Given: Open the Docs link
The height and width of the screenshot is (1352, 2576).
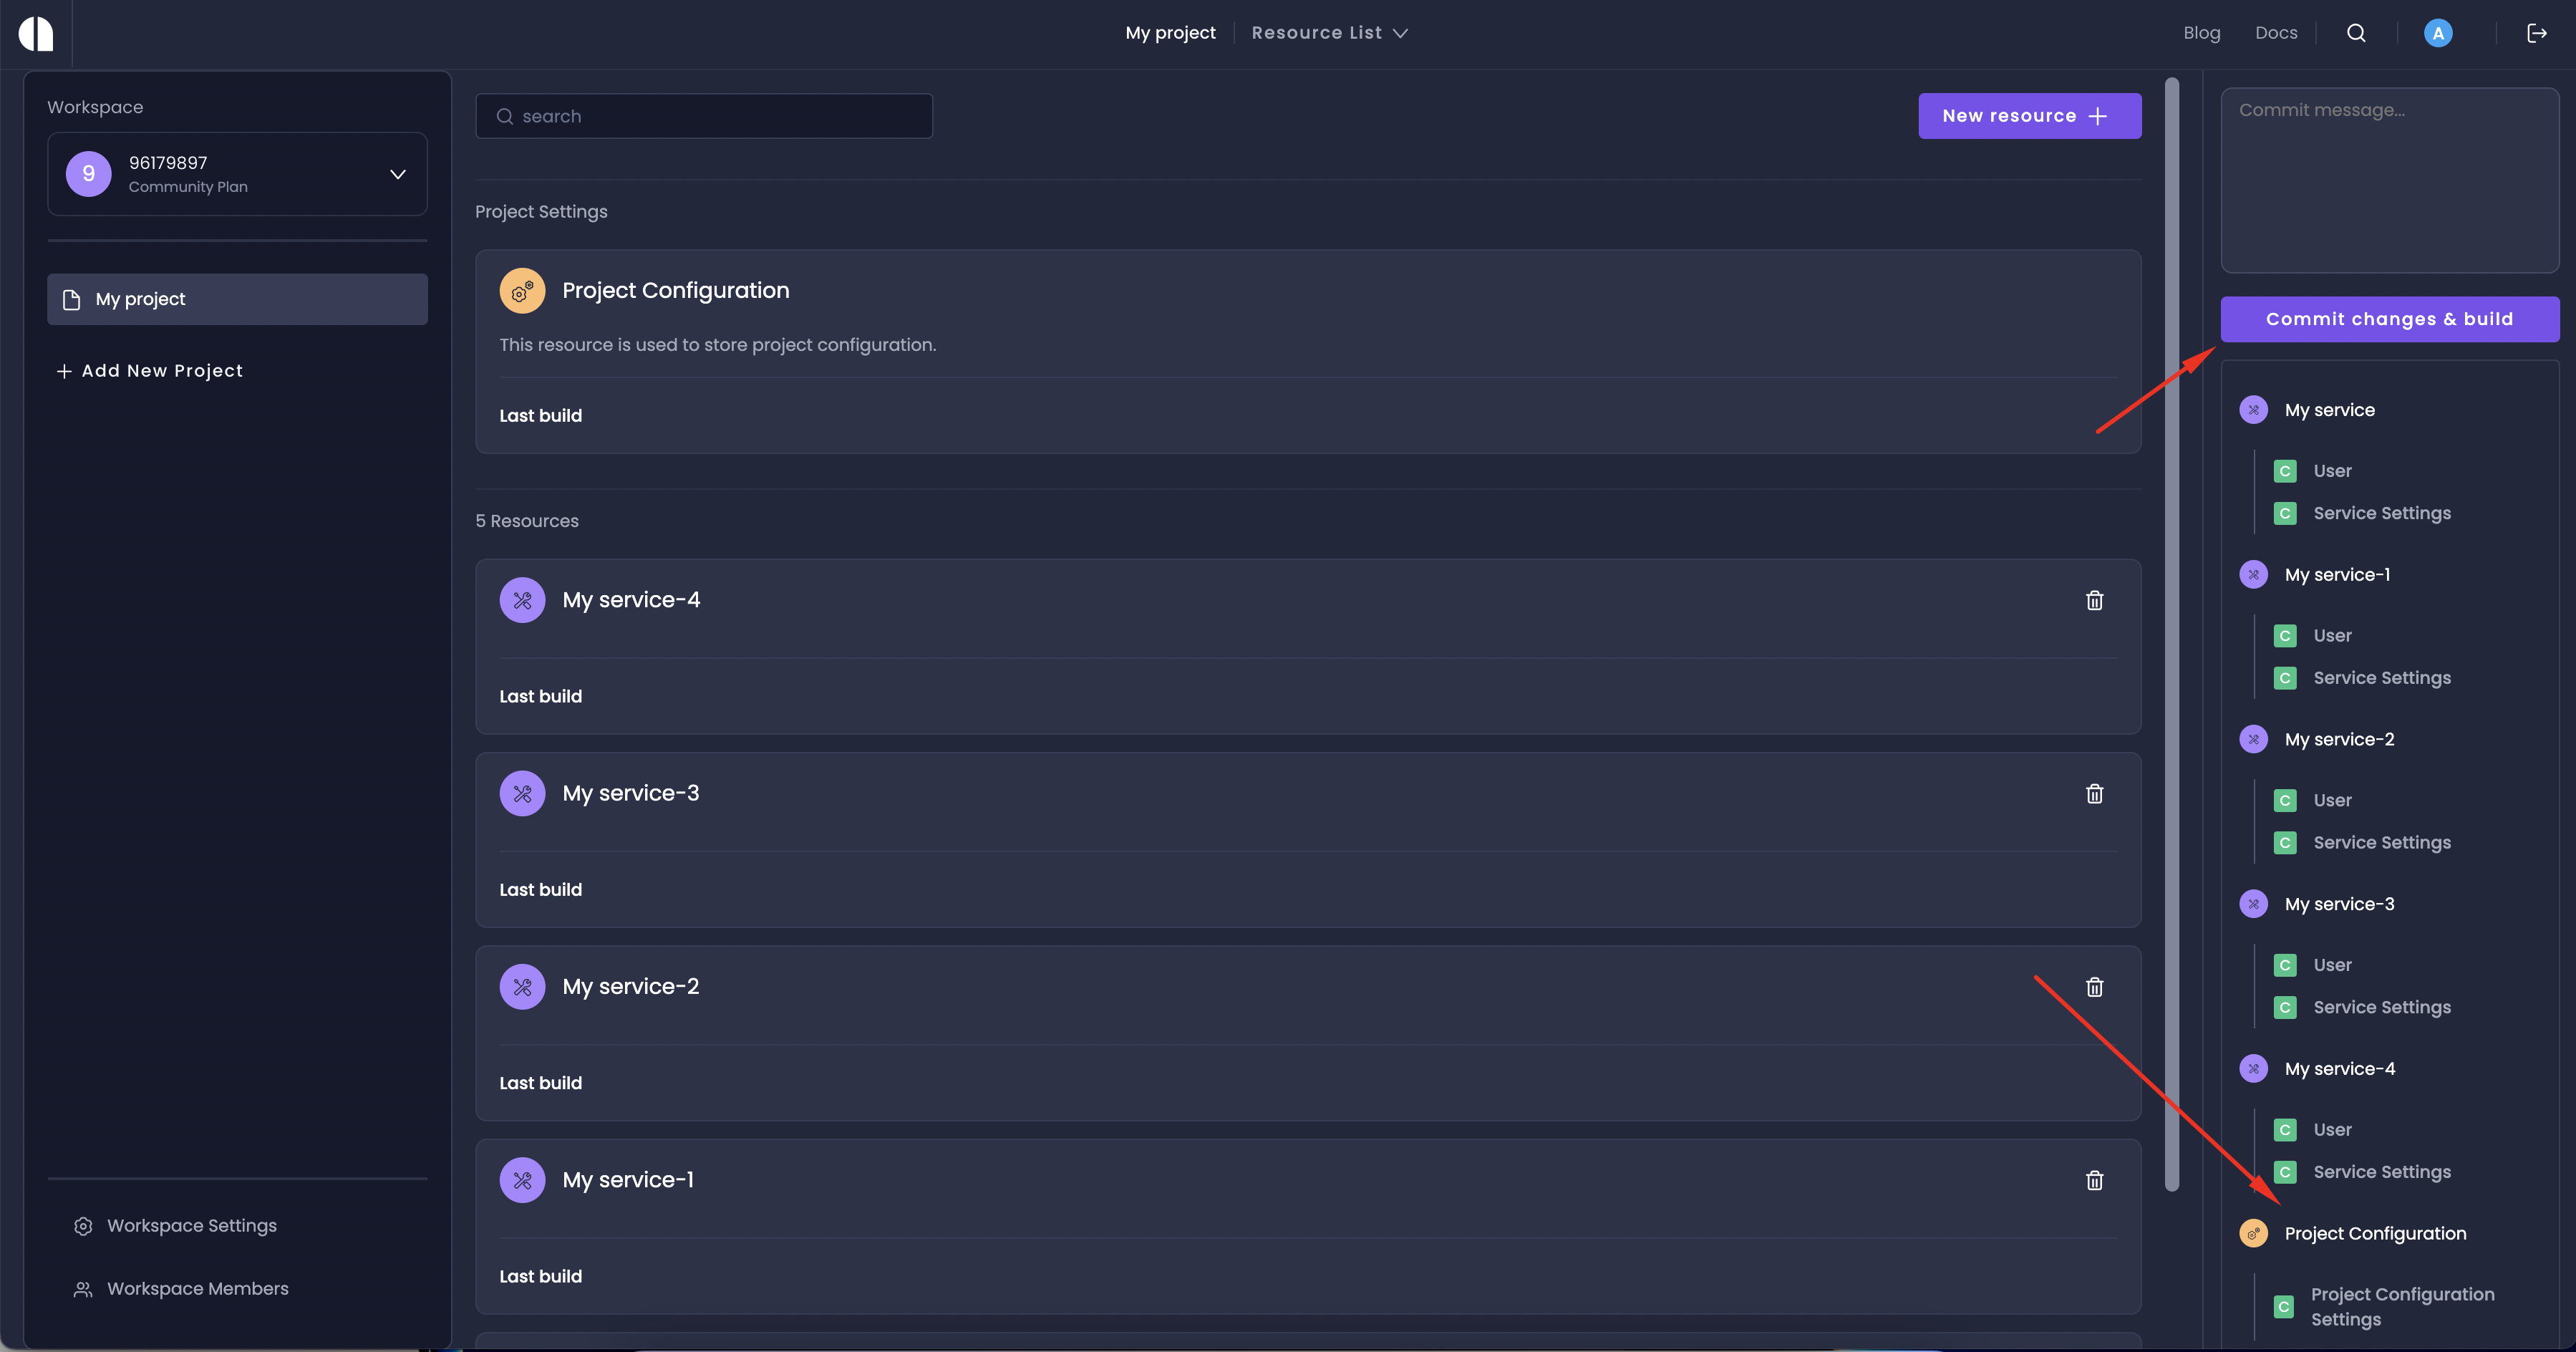Looking at the screenshot, I should 2276,33.
